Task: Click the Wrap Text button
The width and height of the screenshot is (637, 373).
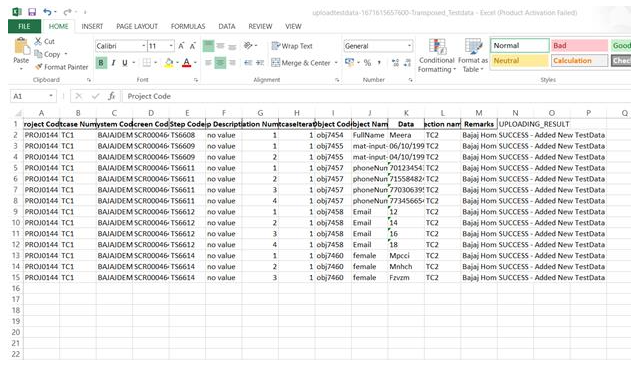Action: tap(292, 46)
